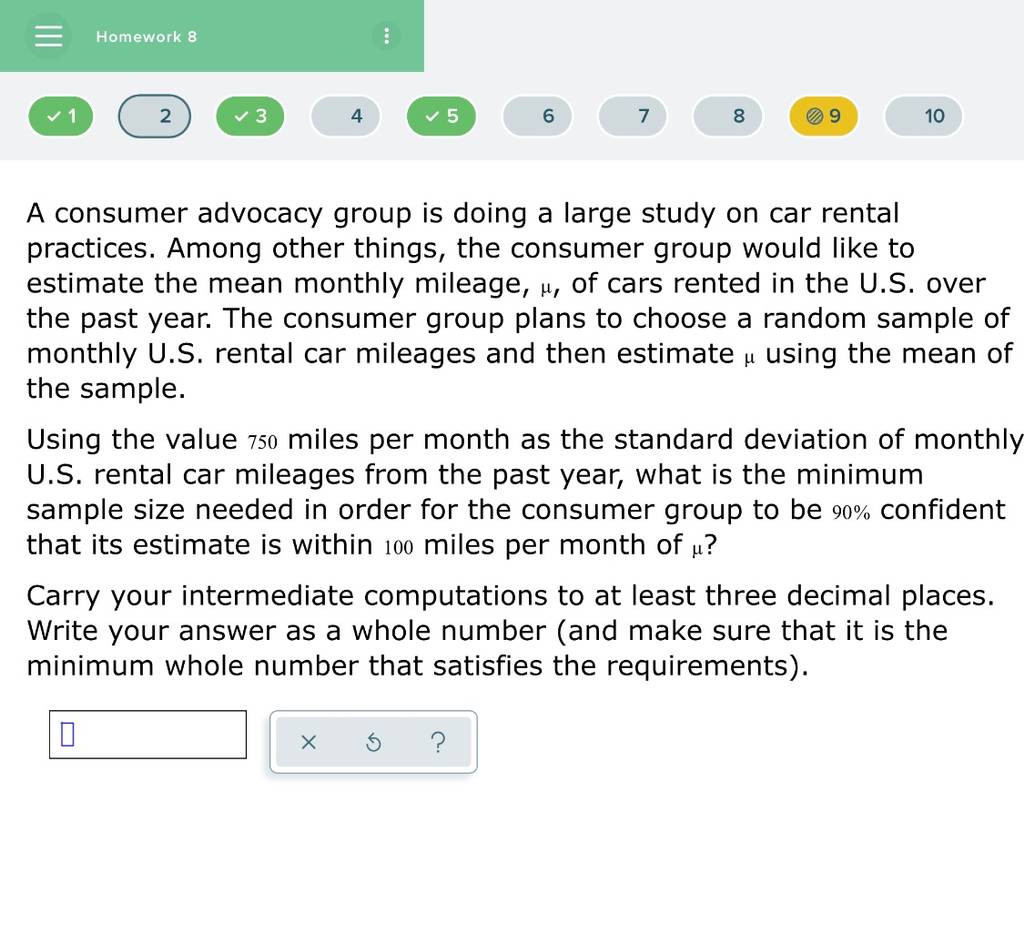Click the checkmark on question 5 pill
The image size is (1024, 925).
click(432, 116)
